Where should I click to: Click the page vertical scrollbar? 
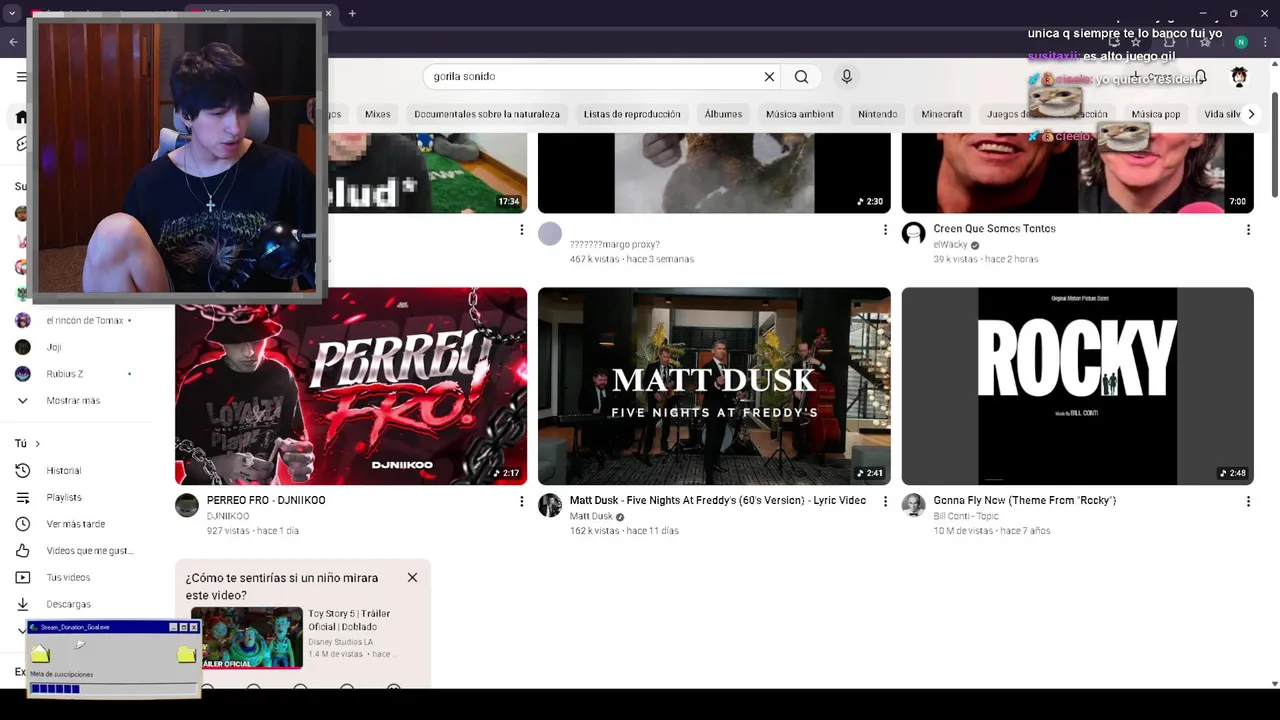(x=1275, y=145)
